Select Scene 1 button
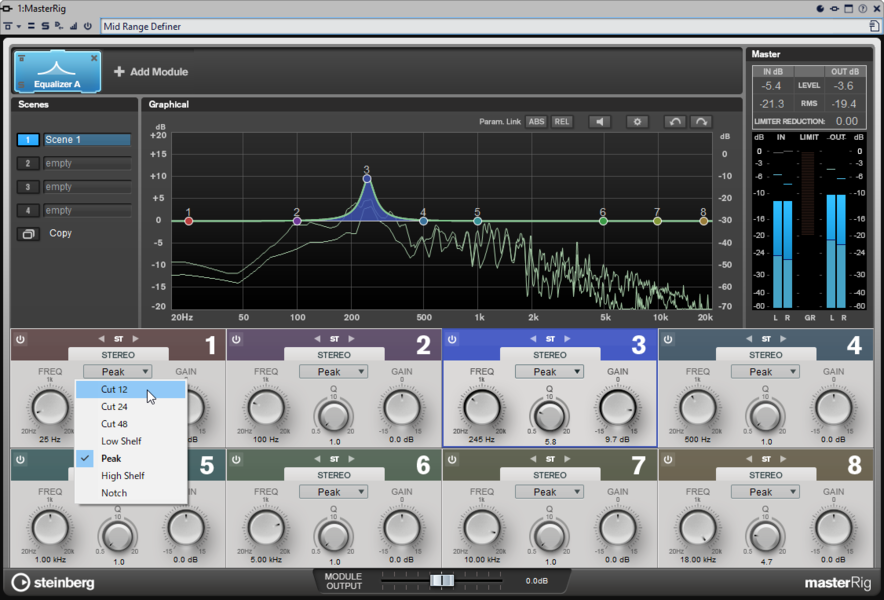Screen dimensions: 884x600 click(28, 140)
